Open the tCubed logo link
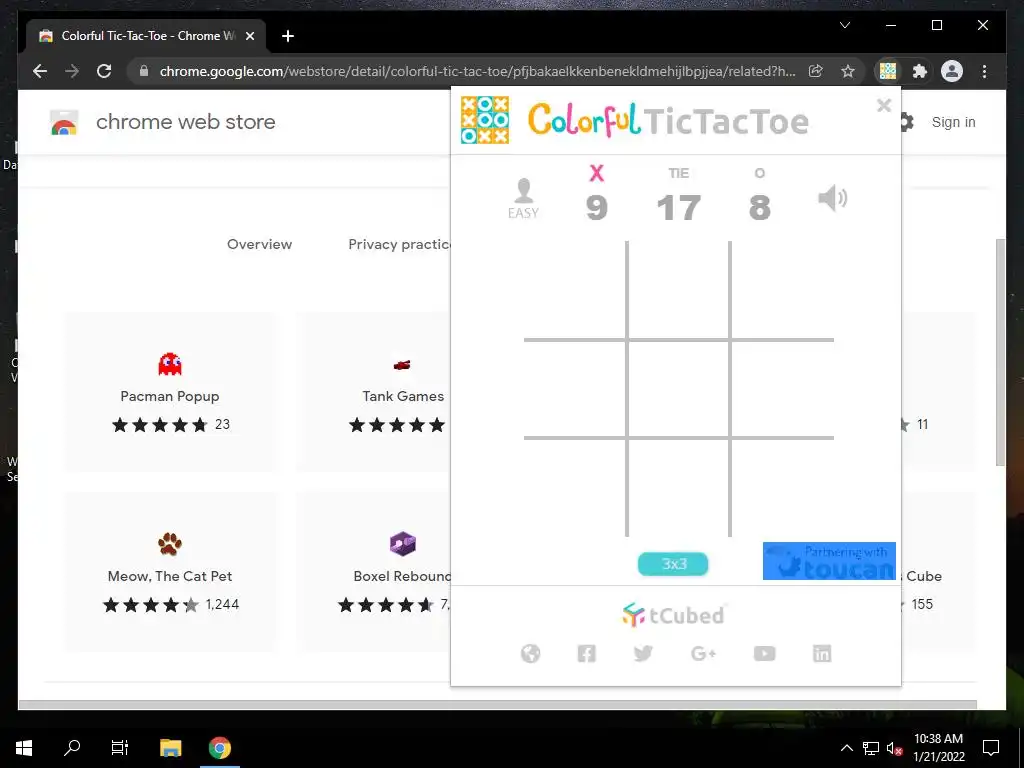The height and width of the screenshot is (768, 1024). point(673,615)
